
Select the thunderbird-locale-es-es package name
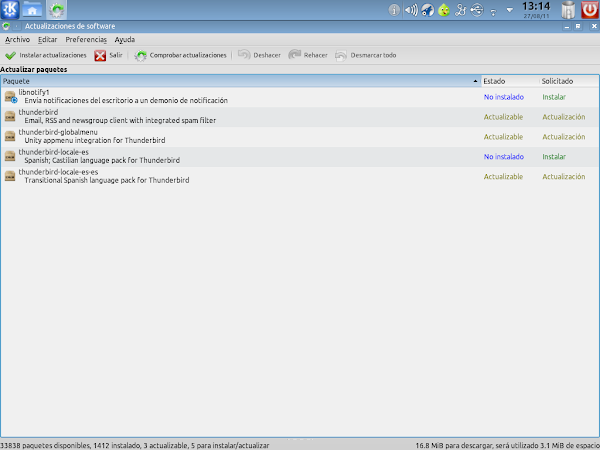[58, 172]
